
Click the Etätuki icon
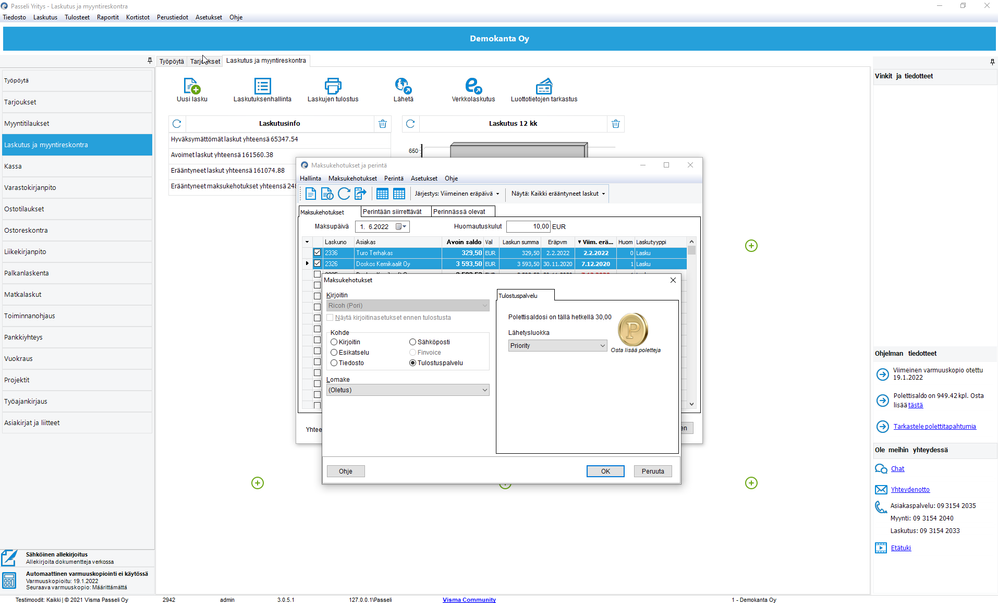881,548
